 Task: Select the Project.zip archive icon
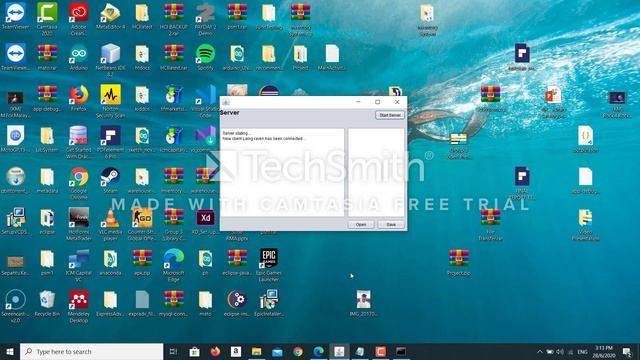pyautogui.click(x=459, y=262)
